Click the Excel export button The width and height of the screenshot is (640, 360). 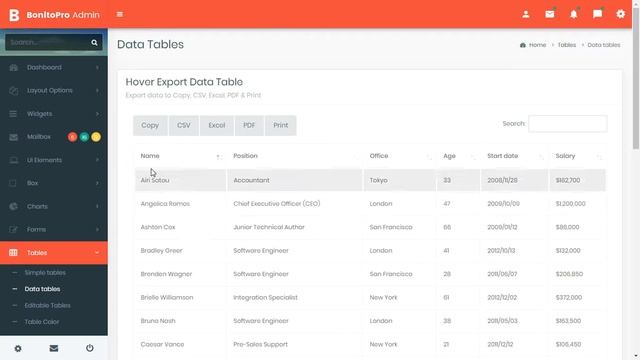(x=217, y=125)
